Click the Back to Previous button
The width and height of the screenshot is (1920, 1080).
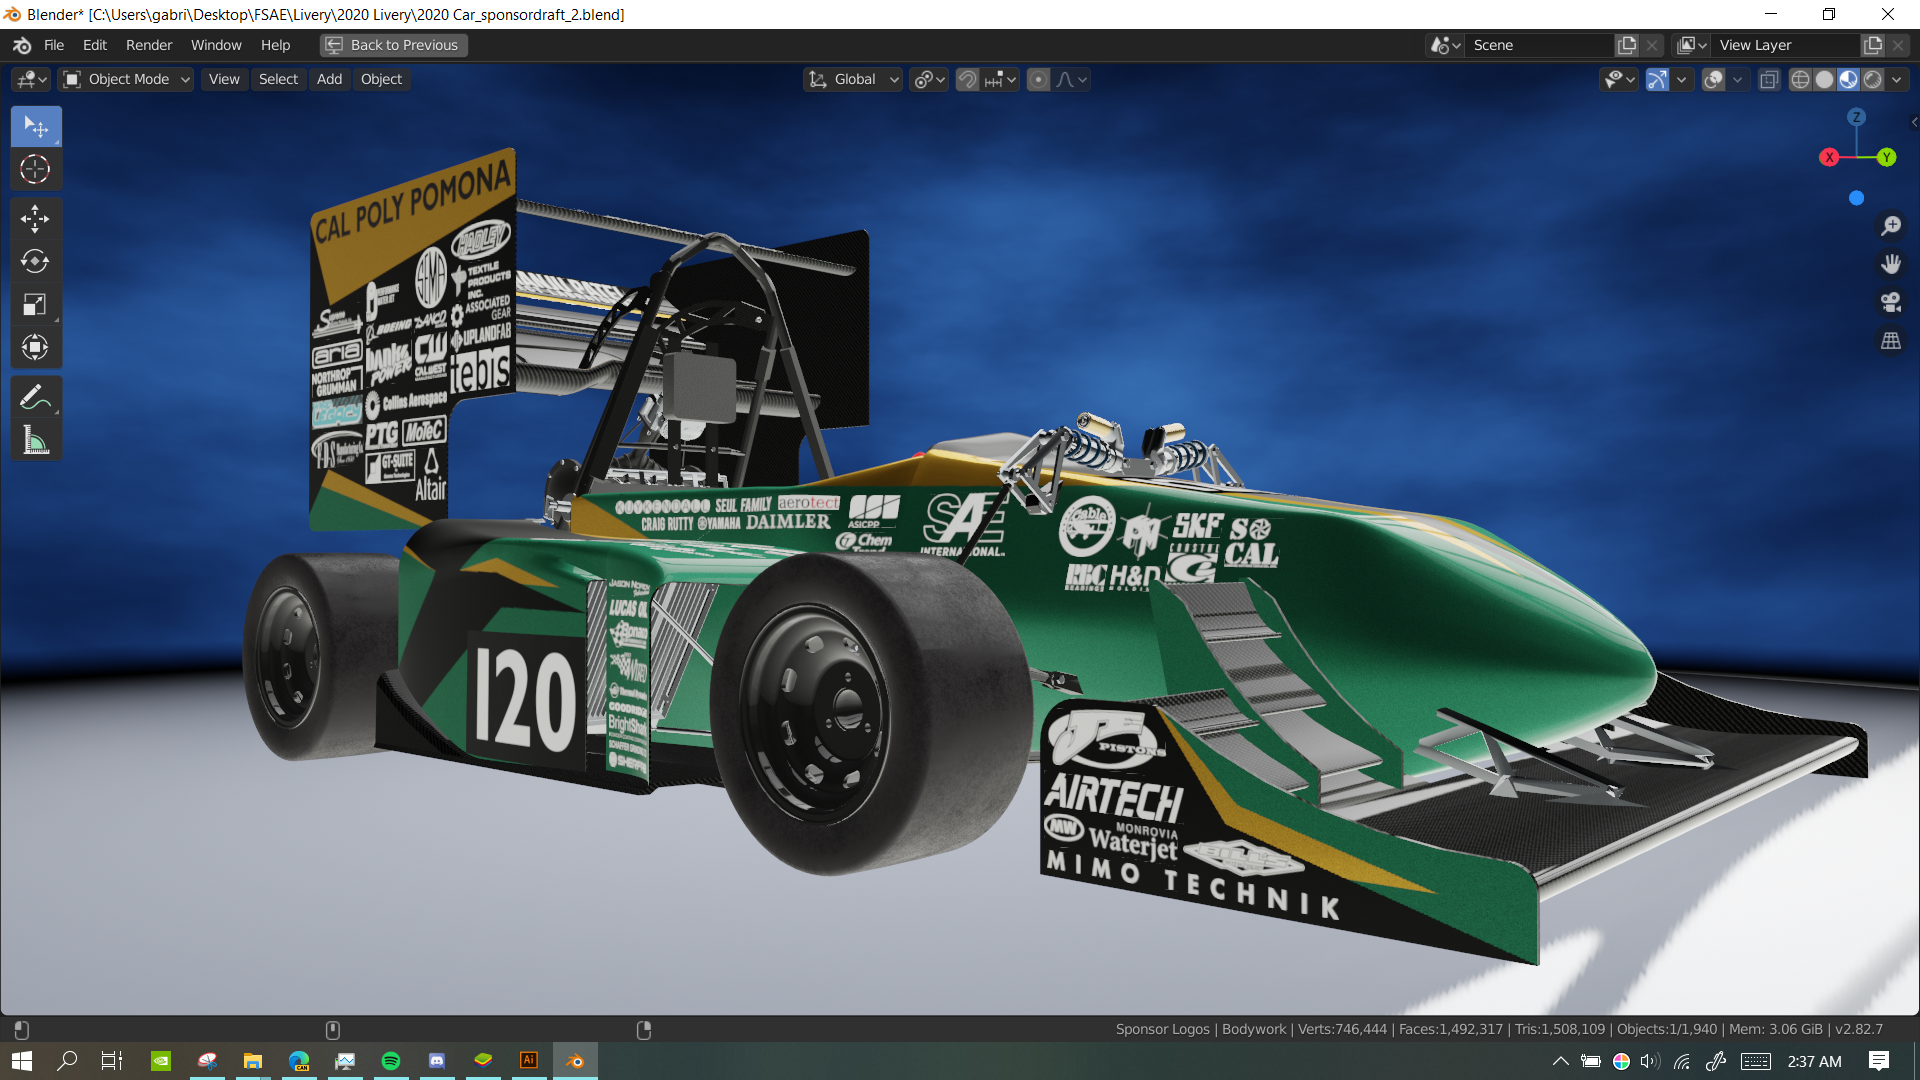pos(394,45)
